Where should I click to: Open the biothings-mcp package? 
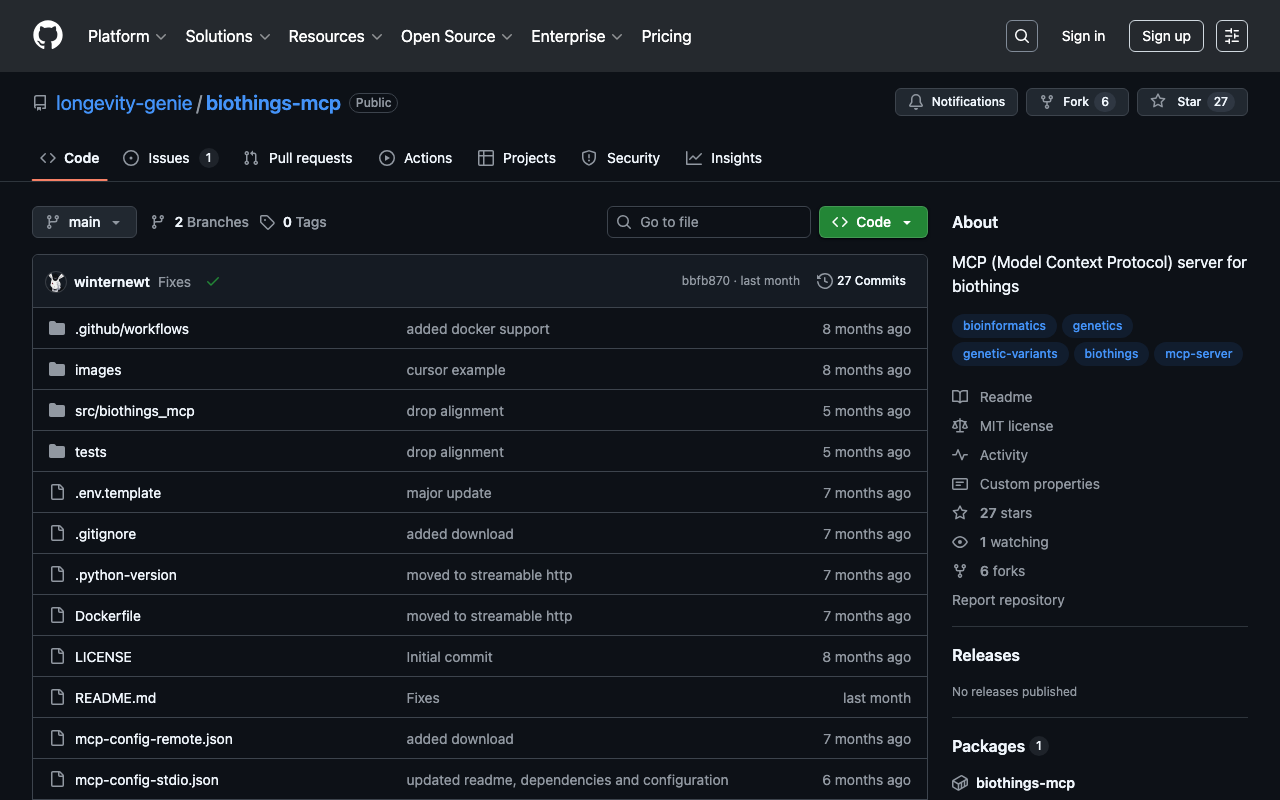pos(1025,783)
